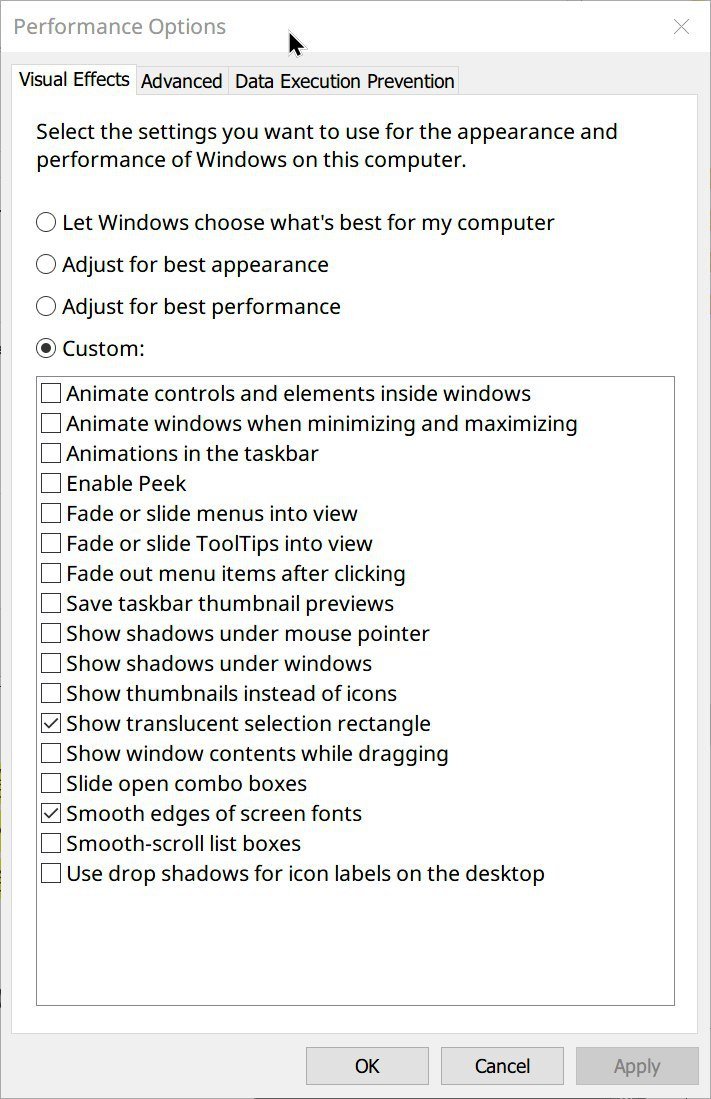Viewport: 711px width, 1099px height.
Task: Select the Custom radio button
Action: coord(46,348)
